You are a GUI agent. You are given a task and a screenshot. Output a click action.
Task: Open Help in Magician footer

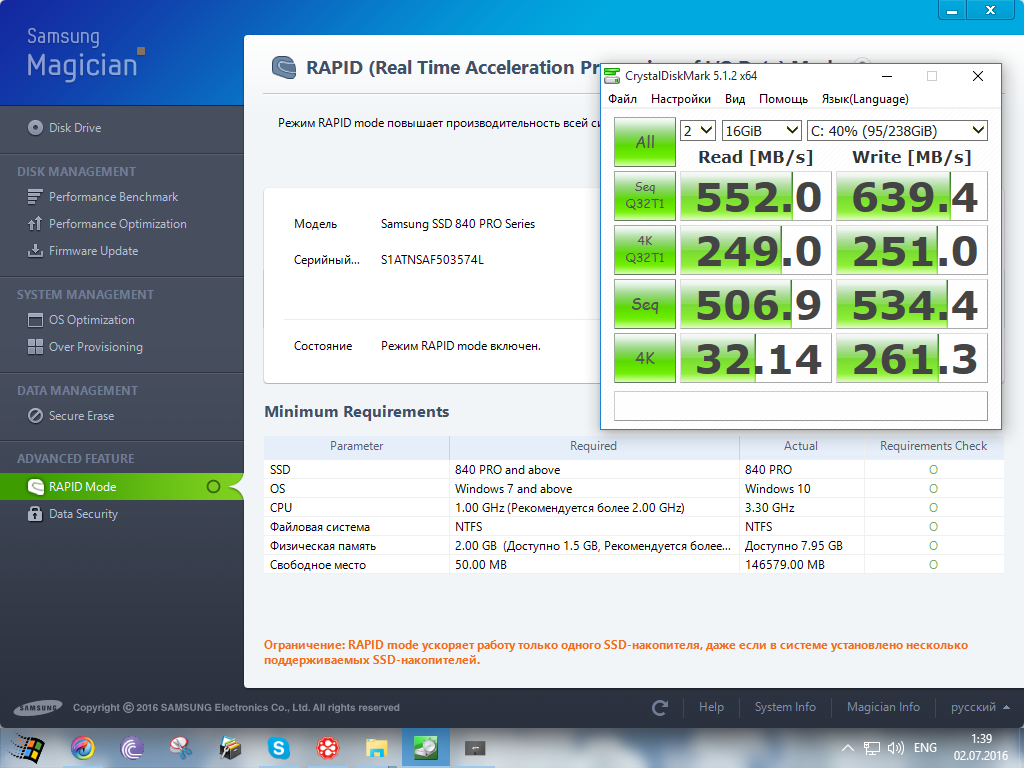711,707
